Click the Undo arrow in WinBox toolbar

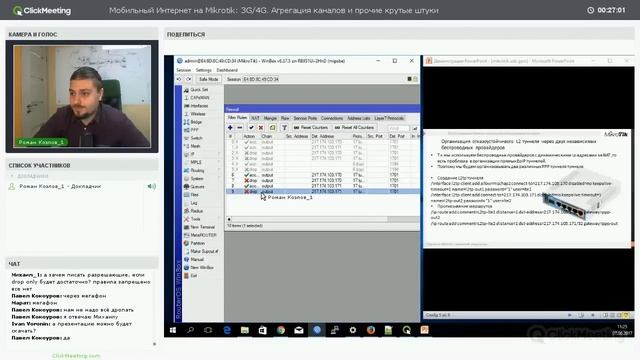pyautogui.click(x=179, y=79)
